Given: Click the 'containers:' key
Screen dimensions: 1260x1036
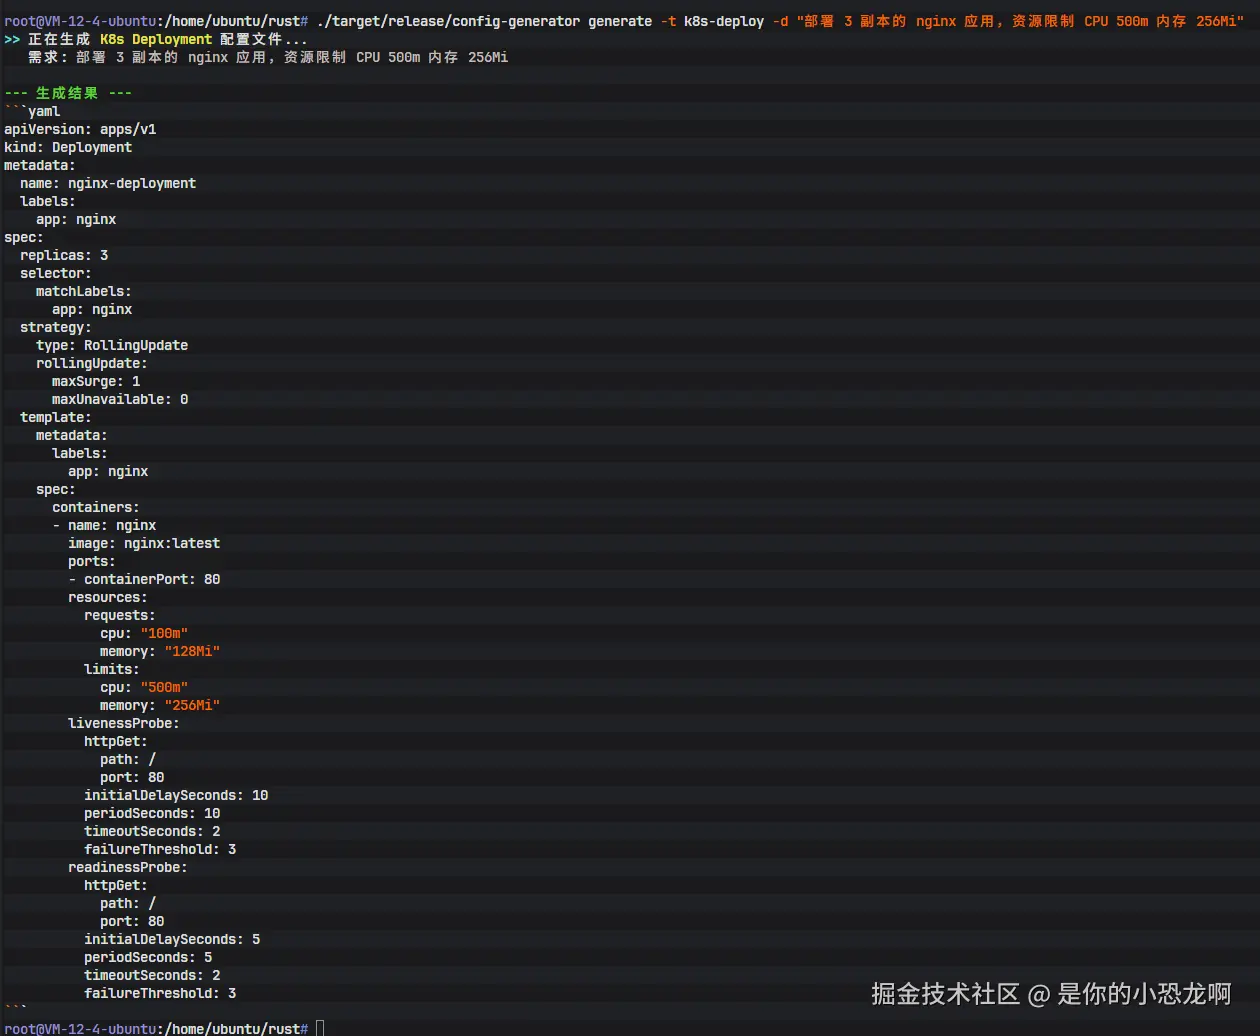Looking at the screenshot, I should tap(96, 507).
